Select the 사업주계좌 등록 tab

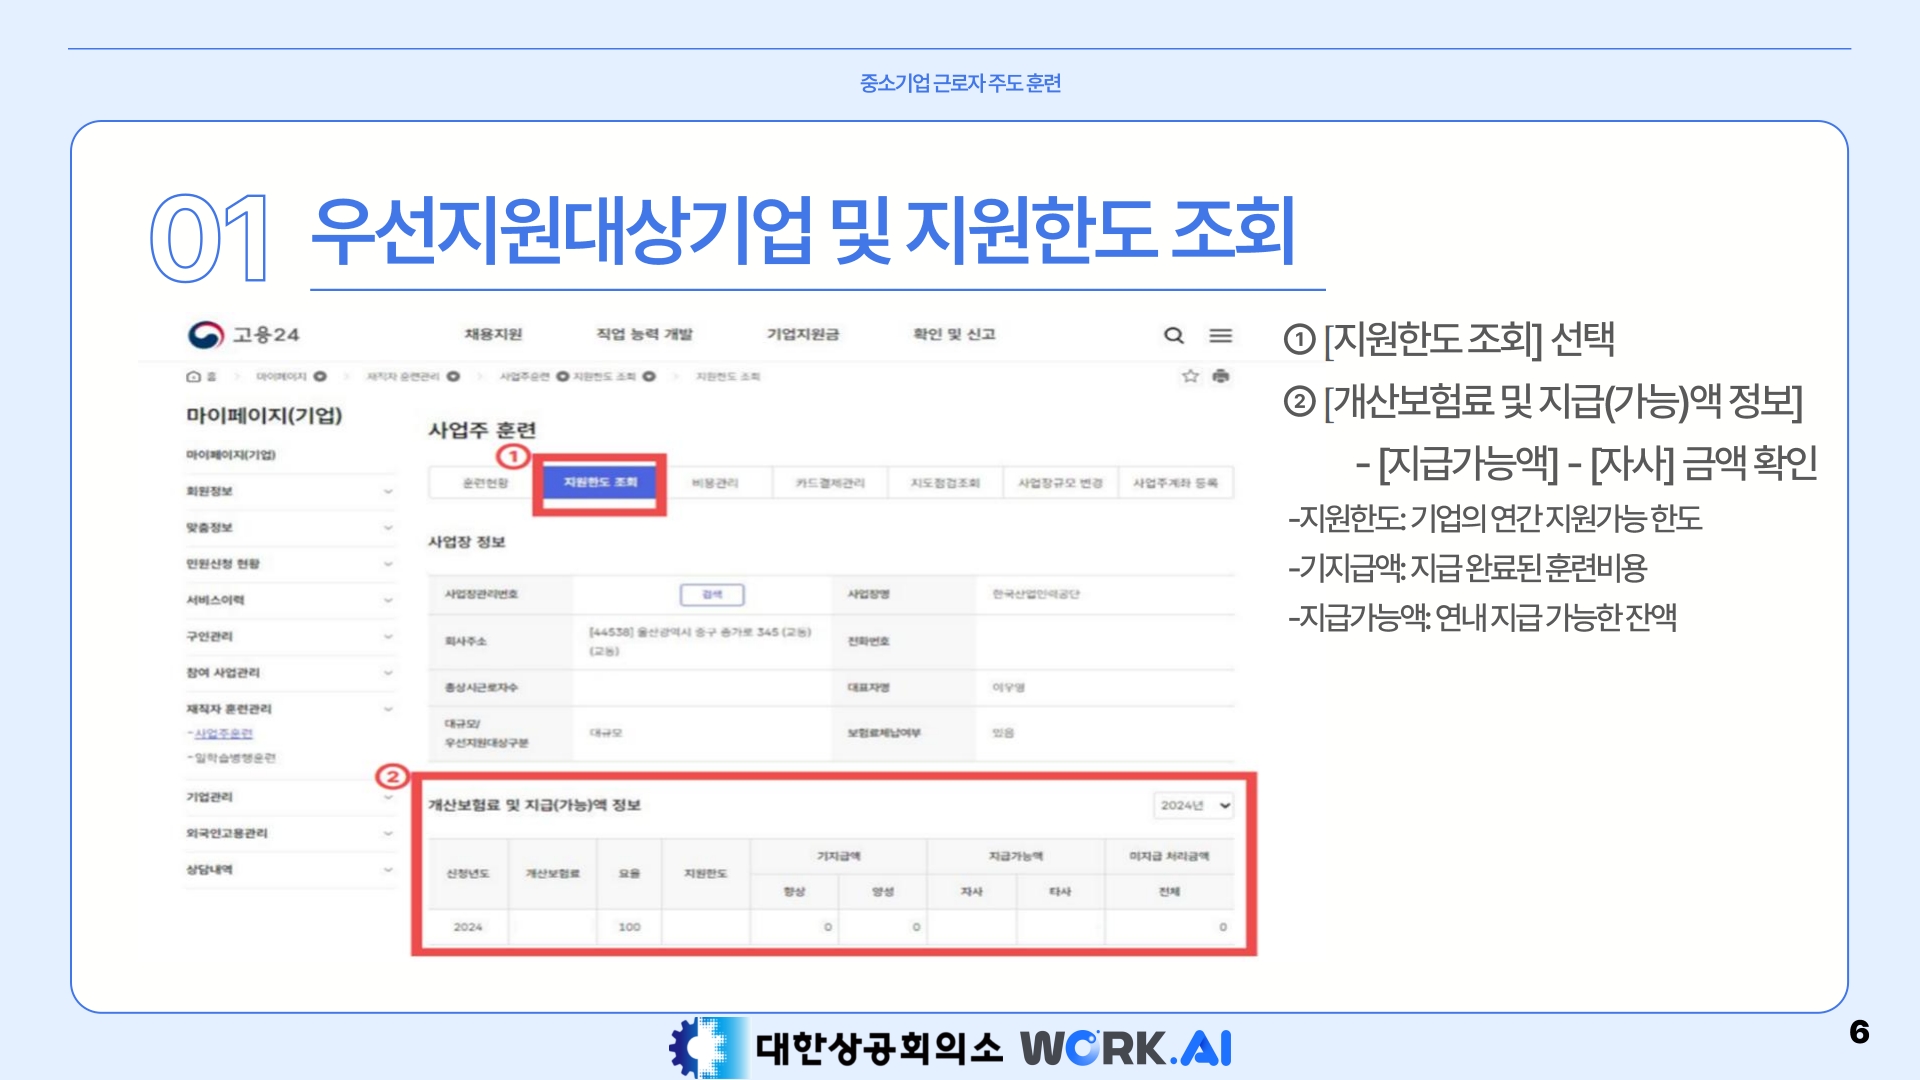(1175, 483)
